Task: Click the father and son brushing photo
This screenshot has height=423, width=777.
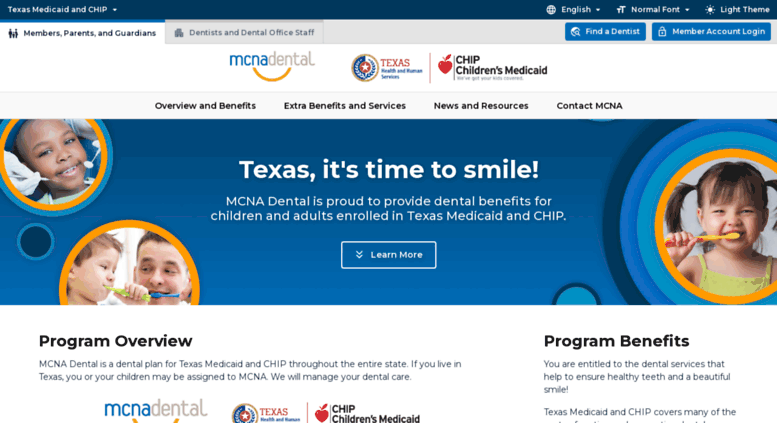Action: (129, 264)
